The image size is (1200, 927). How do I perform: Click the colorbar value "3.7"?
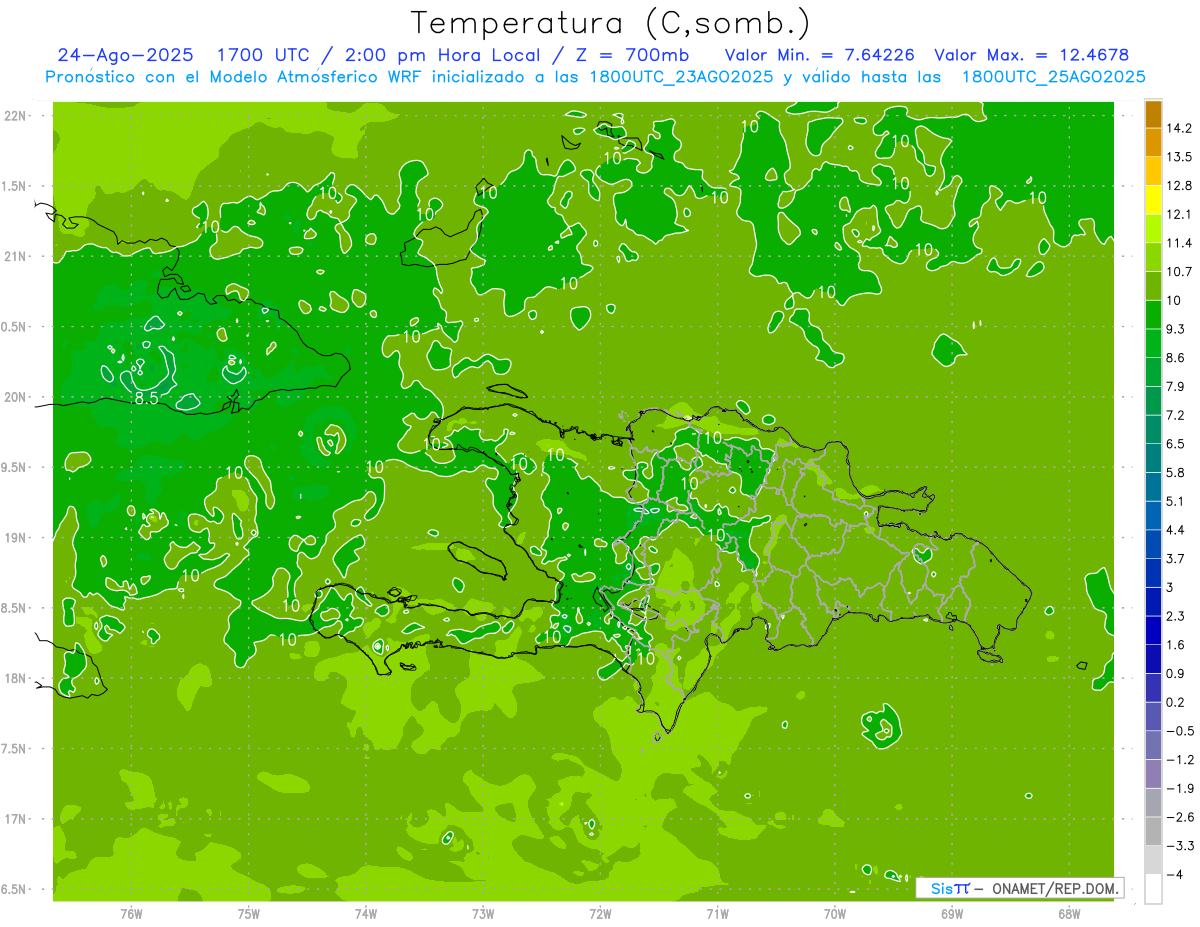[1176, 558]
